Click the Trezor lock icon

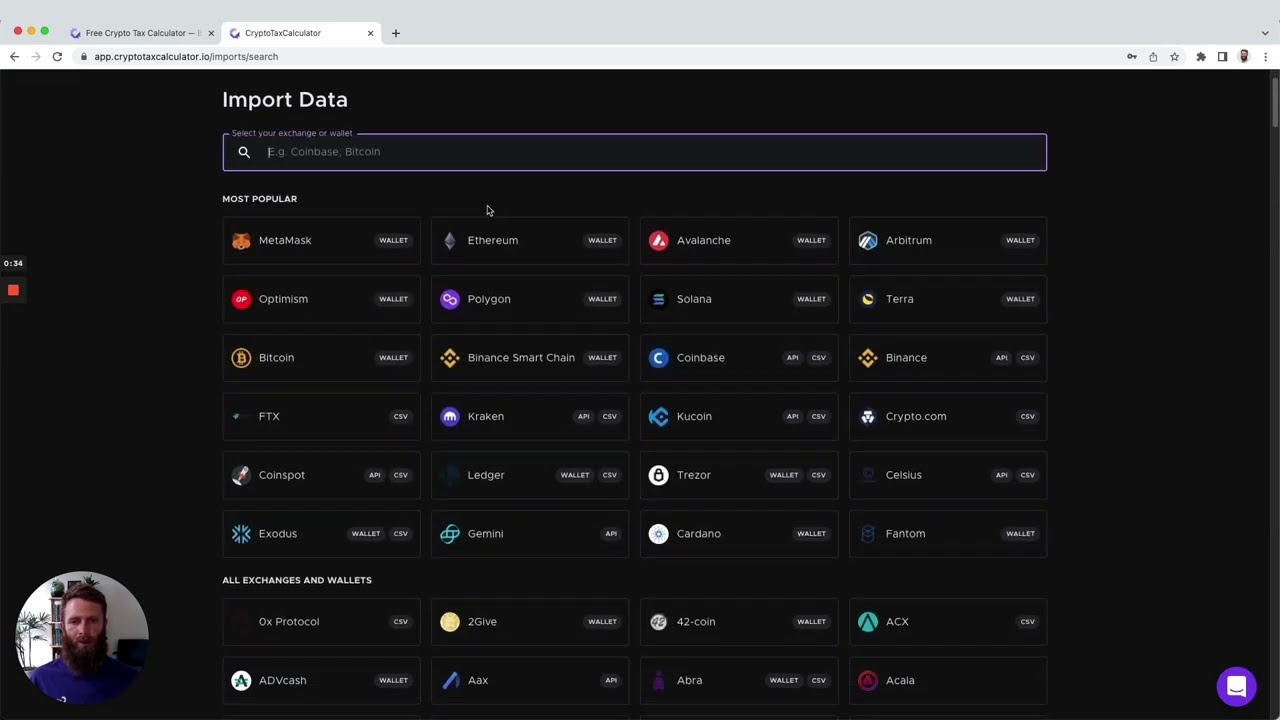(x=659, y=475)
